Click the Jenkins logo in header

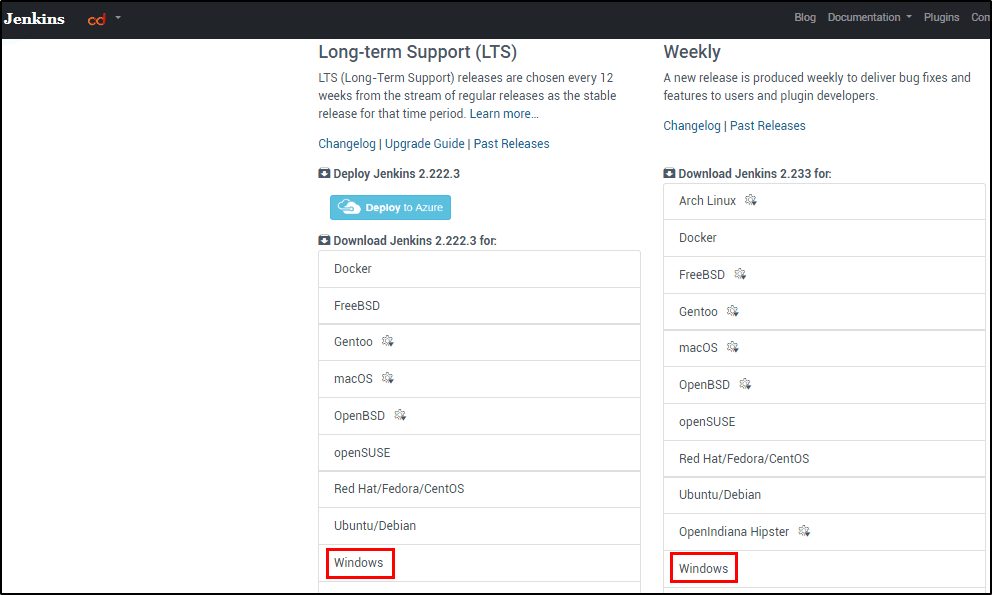tap(34, 18)
